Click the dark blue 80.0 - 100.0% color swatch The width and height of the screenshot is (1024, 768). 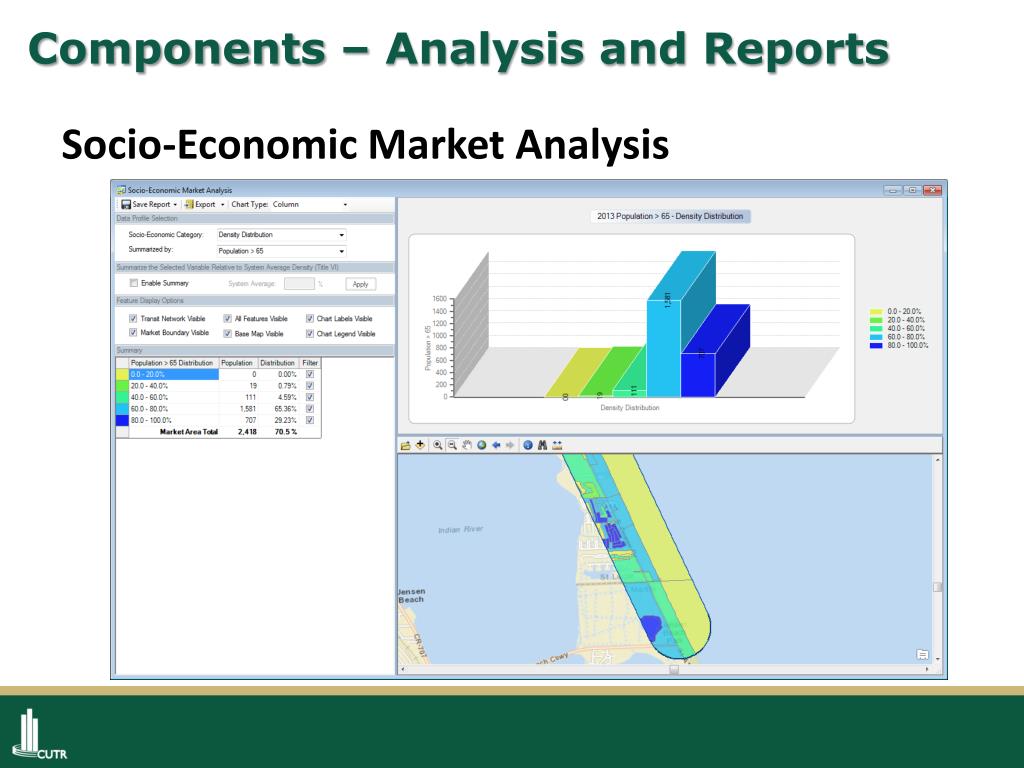point(122,420)
